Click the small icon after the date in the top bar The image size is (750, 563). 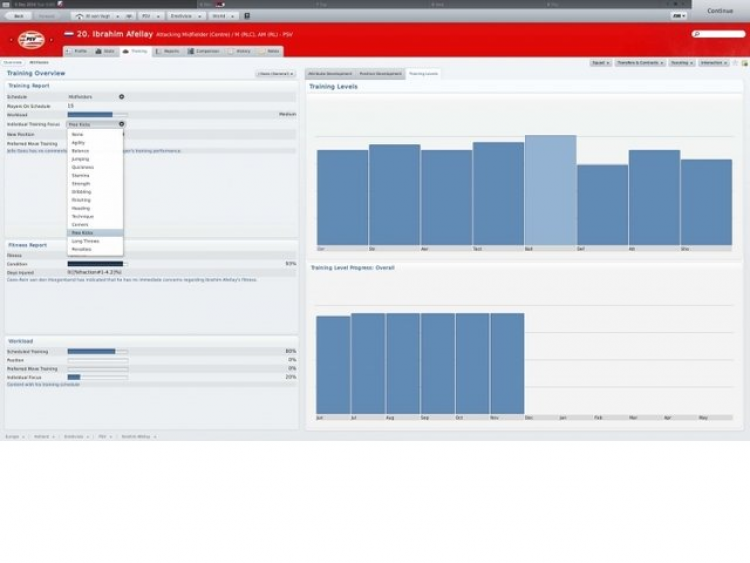[x=60, y=4]
